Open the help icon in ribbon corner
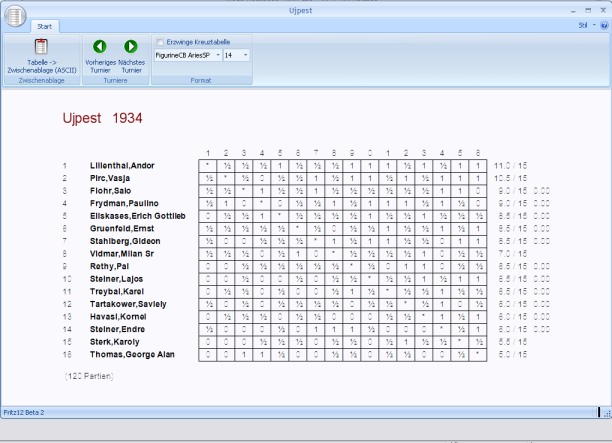612x443 pixels. (604, 24)
